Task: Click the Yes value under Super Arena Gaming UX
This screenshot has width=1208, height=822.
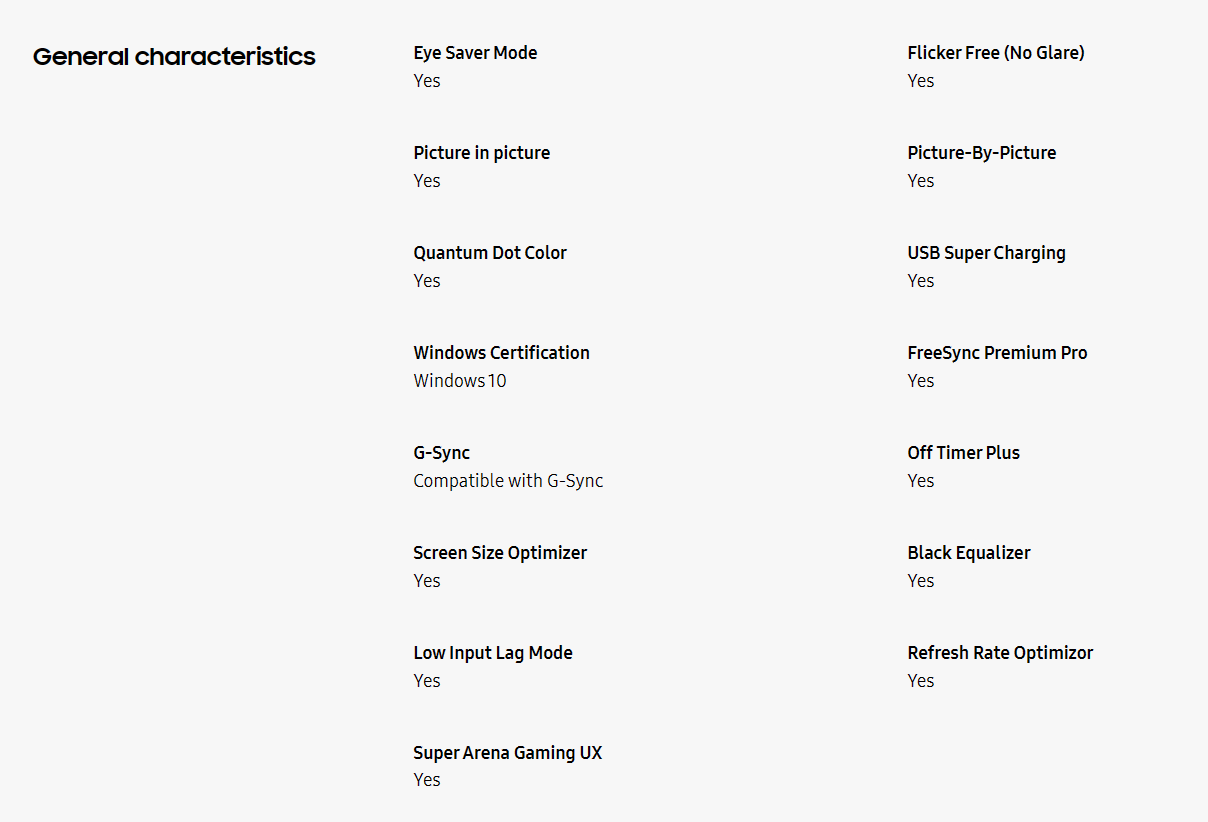Action: (426, 780)
